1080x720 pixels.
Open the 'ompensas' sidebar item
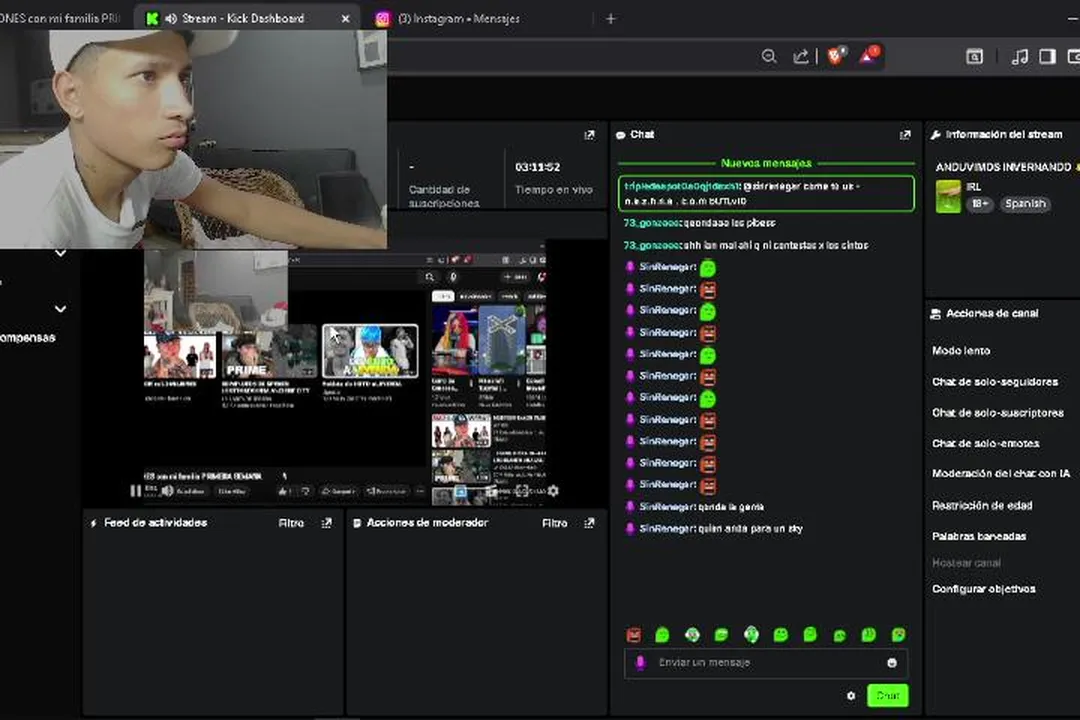[28, 338]
